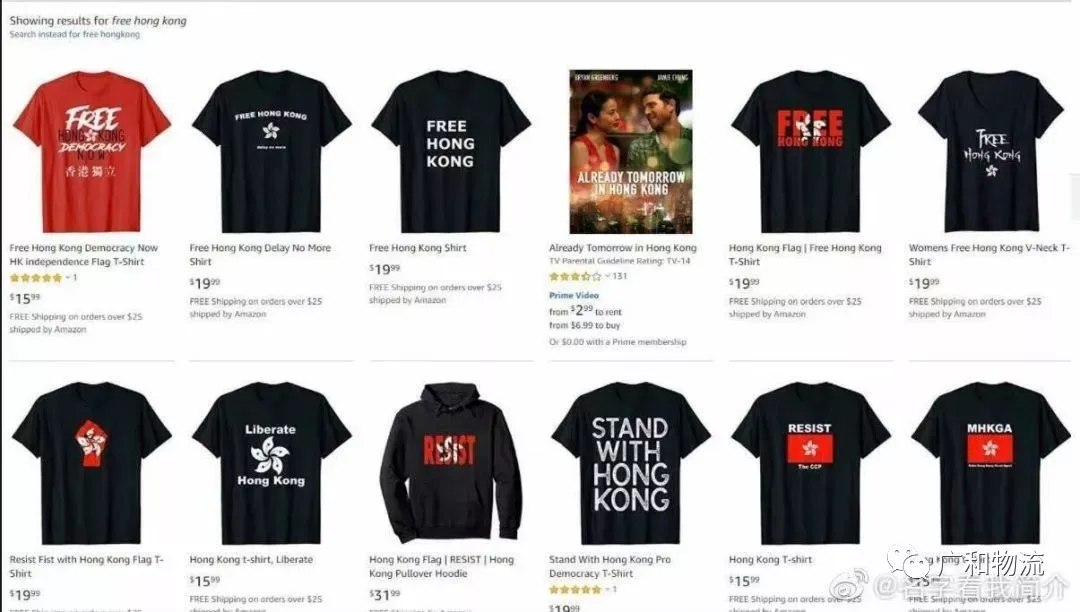Click the Liberate Hong Kong shirt thumbnail

coord(271,463)
